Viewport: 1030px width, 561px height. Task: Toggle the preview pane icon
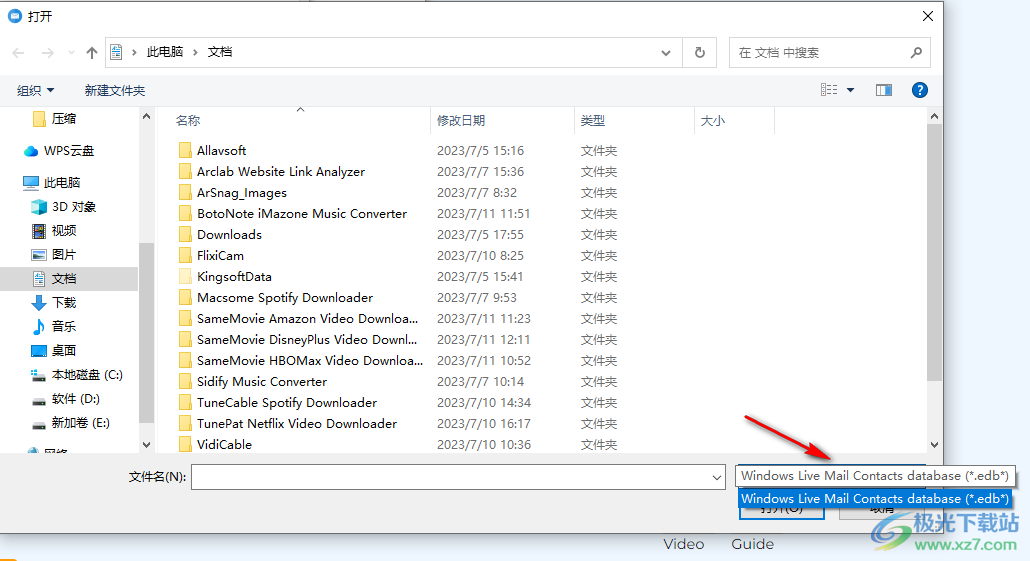click(x=884, y=90)
